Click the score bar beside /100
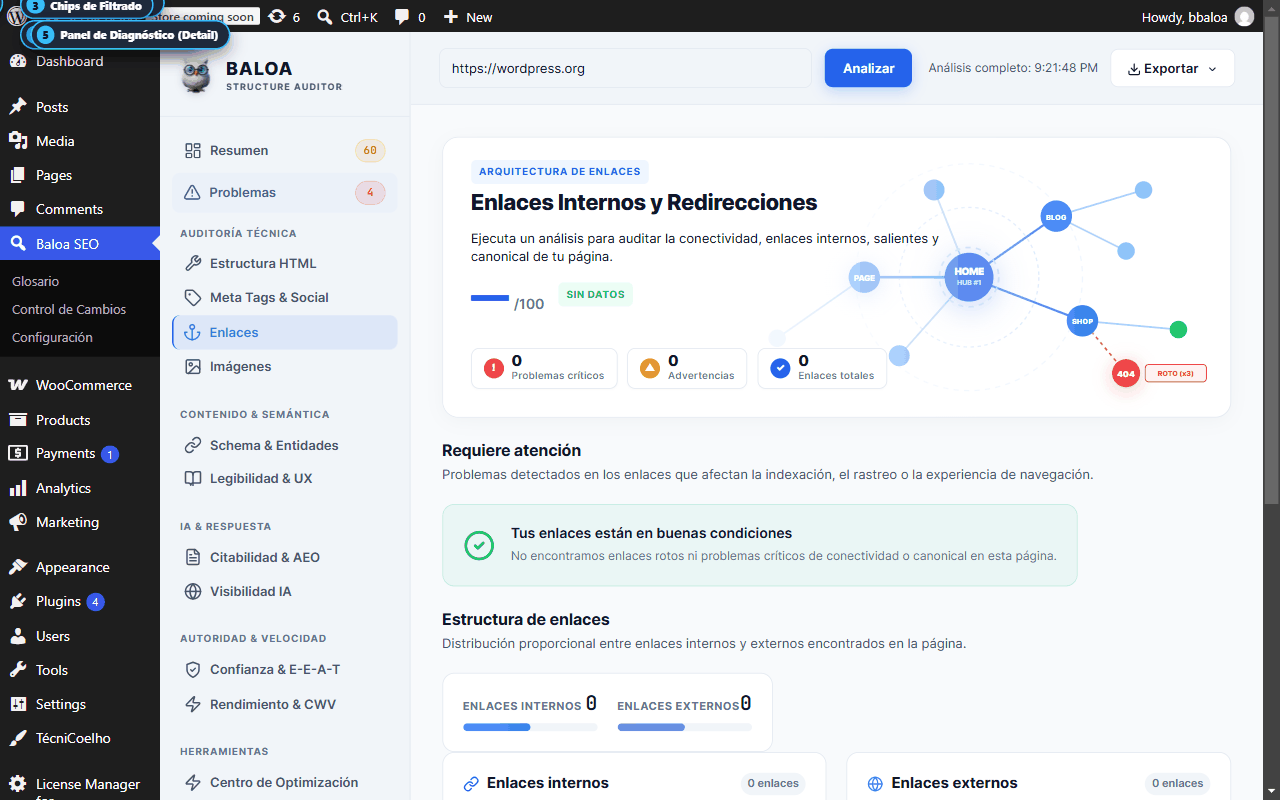 [x=490, y=297]
